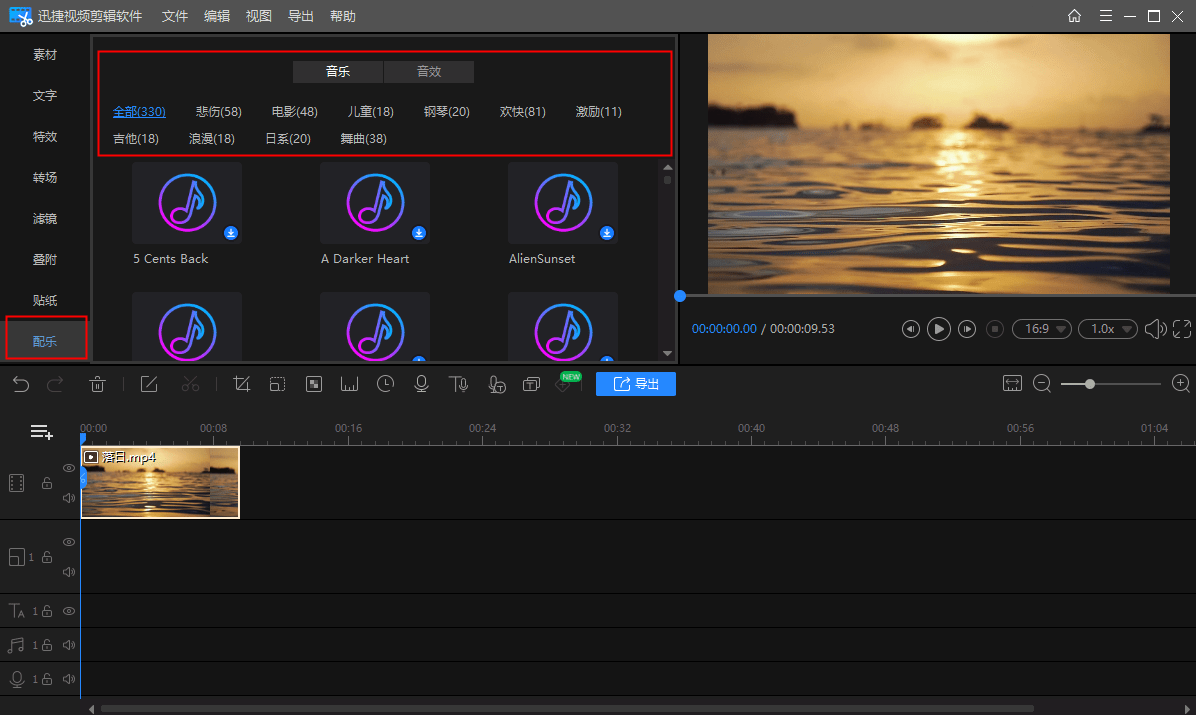The width and height of the screenshot is (1196, 715).
Task: Download the AlienSunset track
Action: pos(606,233)
